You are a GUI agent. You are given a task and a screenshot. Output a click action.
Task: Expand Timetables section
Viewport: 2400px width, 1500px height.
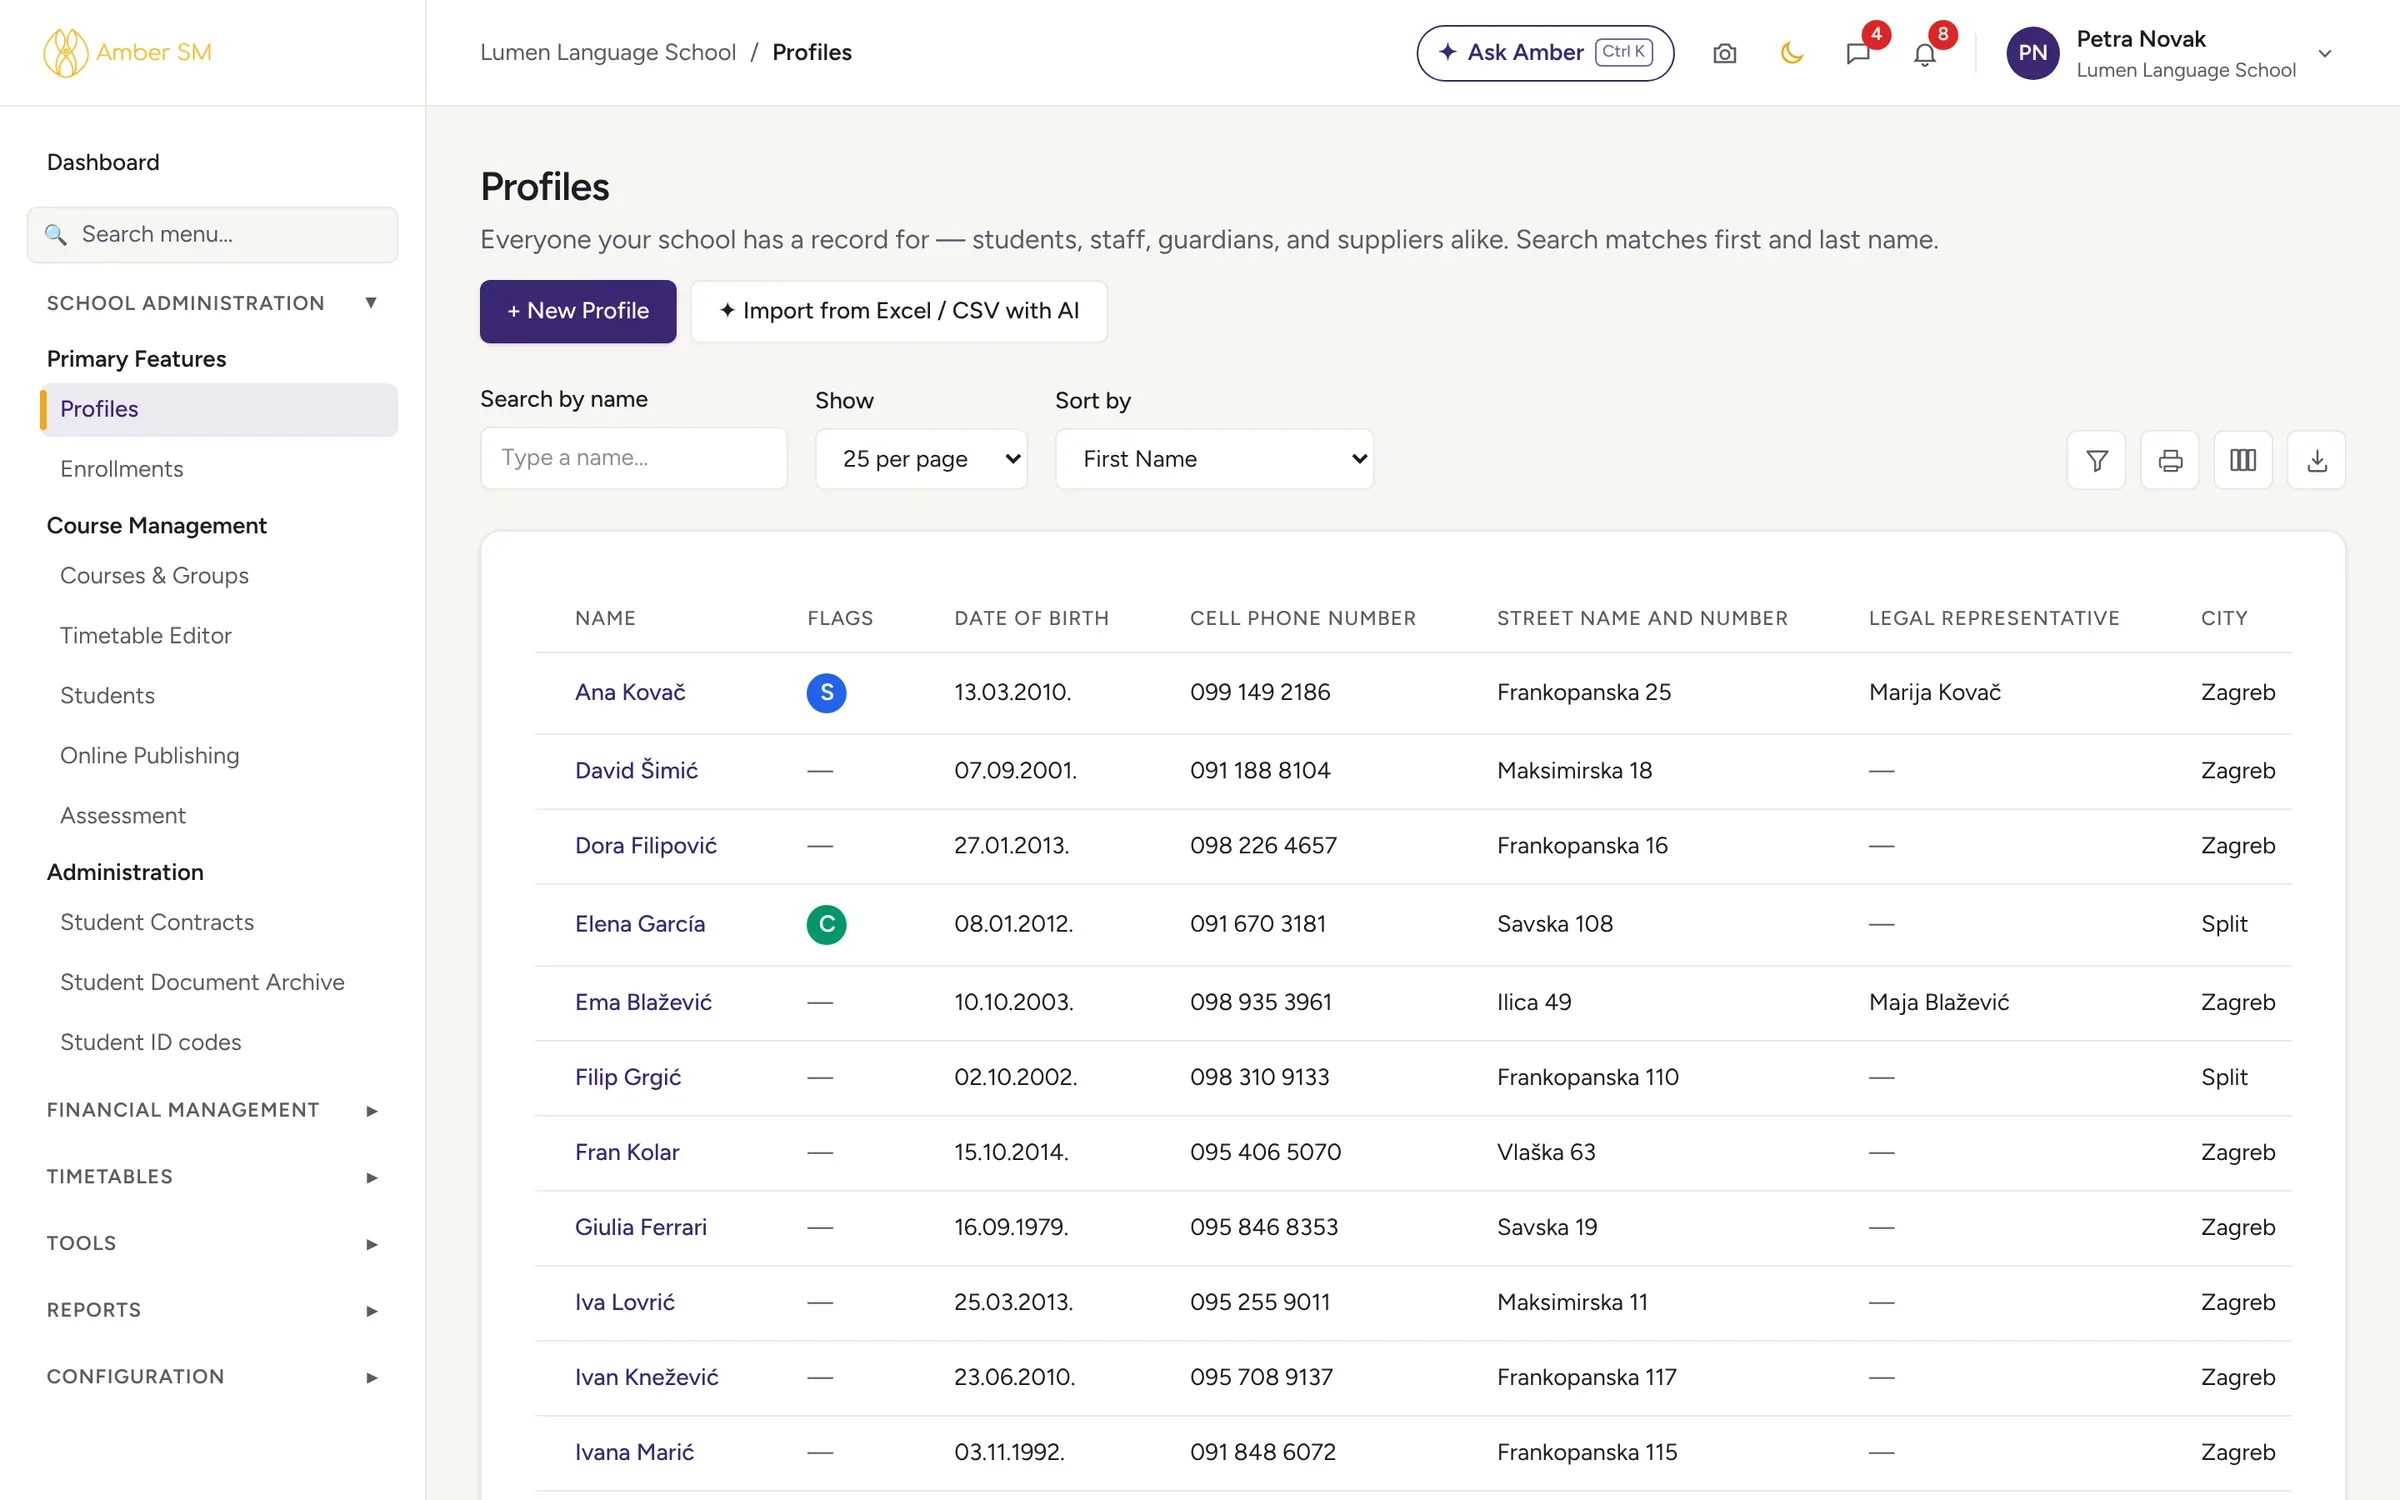[x=212, y=1177]
